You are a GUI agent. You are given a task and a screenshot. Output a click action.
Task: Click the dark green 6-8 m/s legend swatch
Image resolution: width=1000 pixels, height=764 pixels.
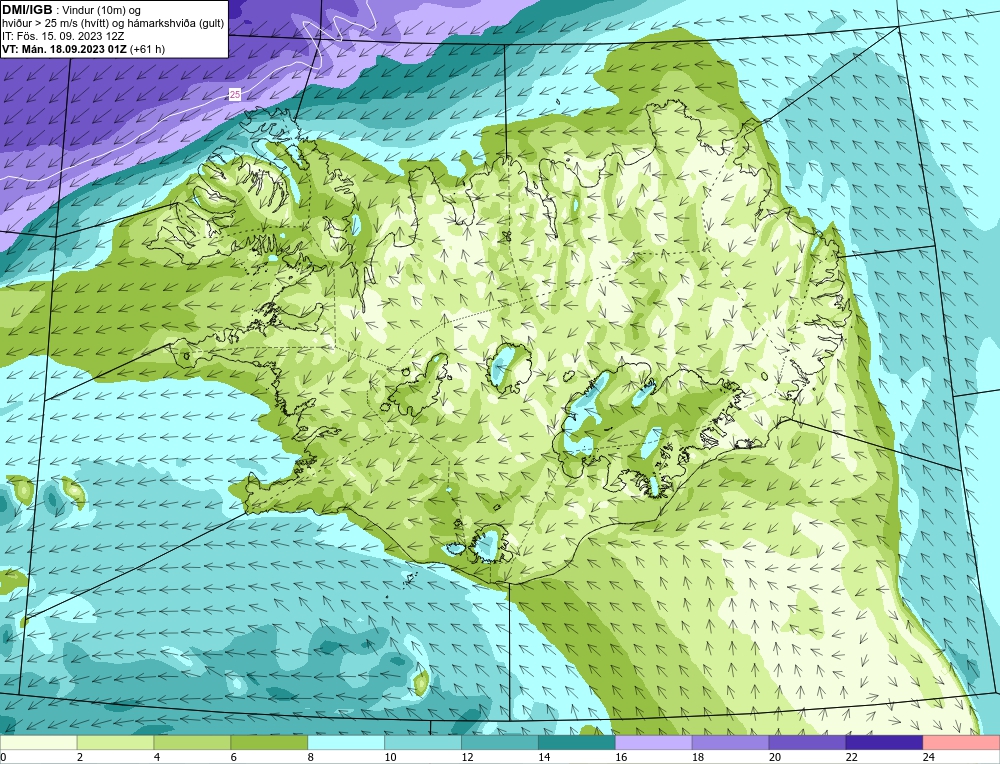[269, 743]
